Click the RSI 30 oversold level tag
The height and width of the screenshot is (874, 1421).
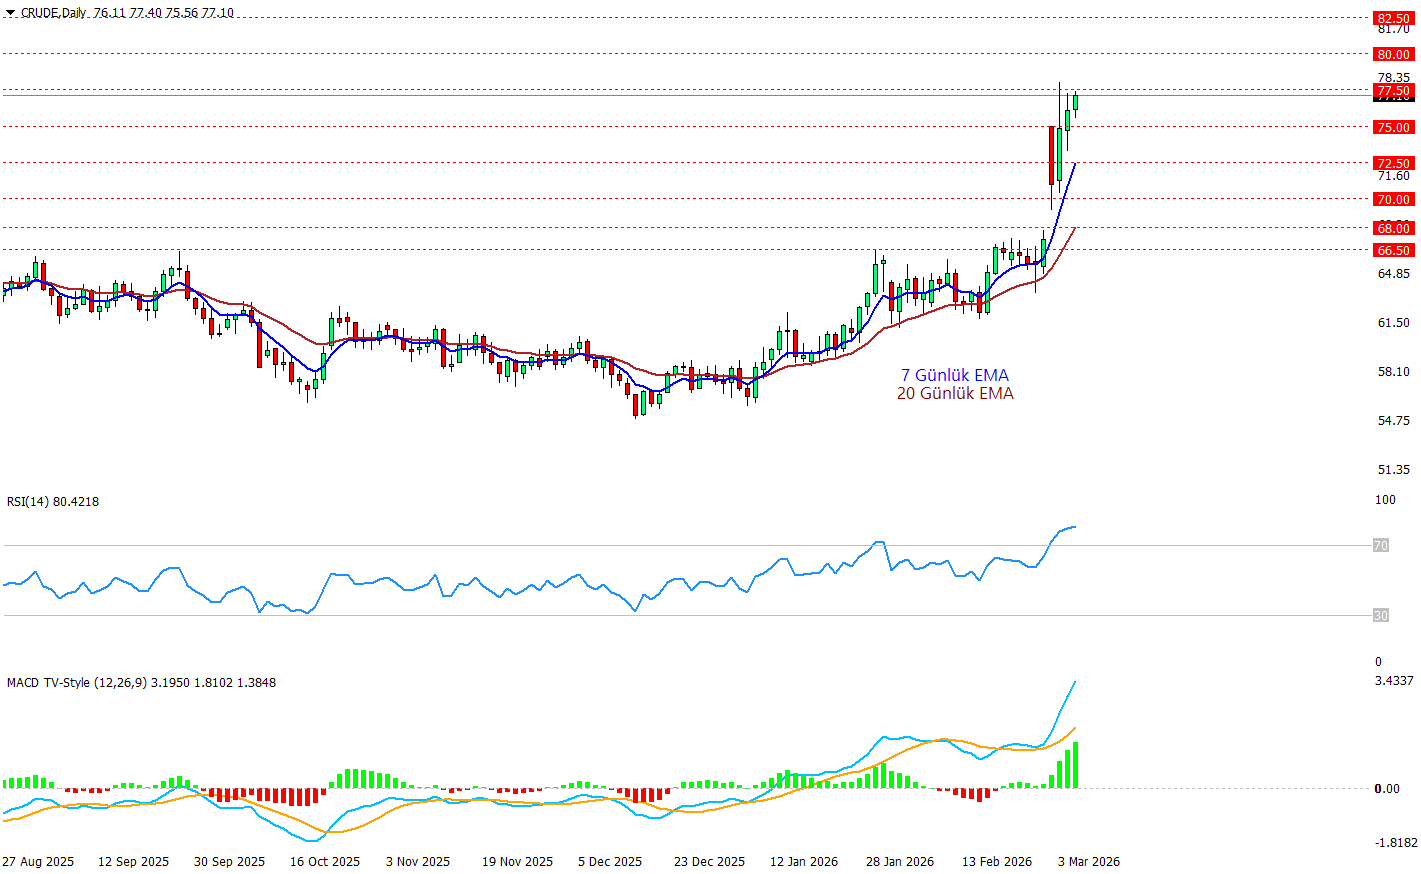pos(1380,615)
